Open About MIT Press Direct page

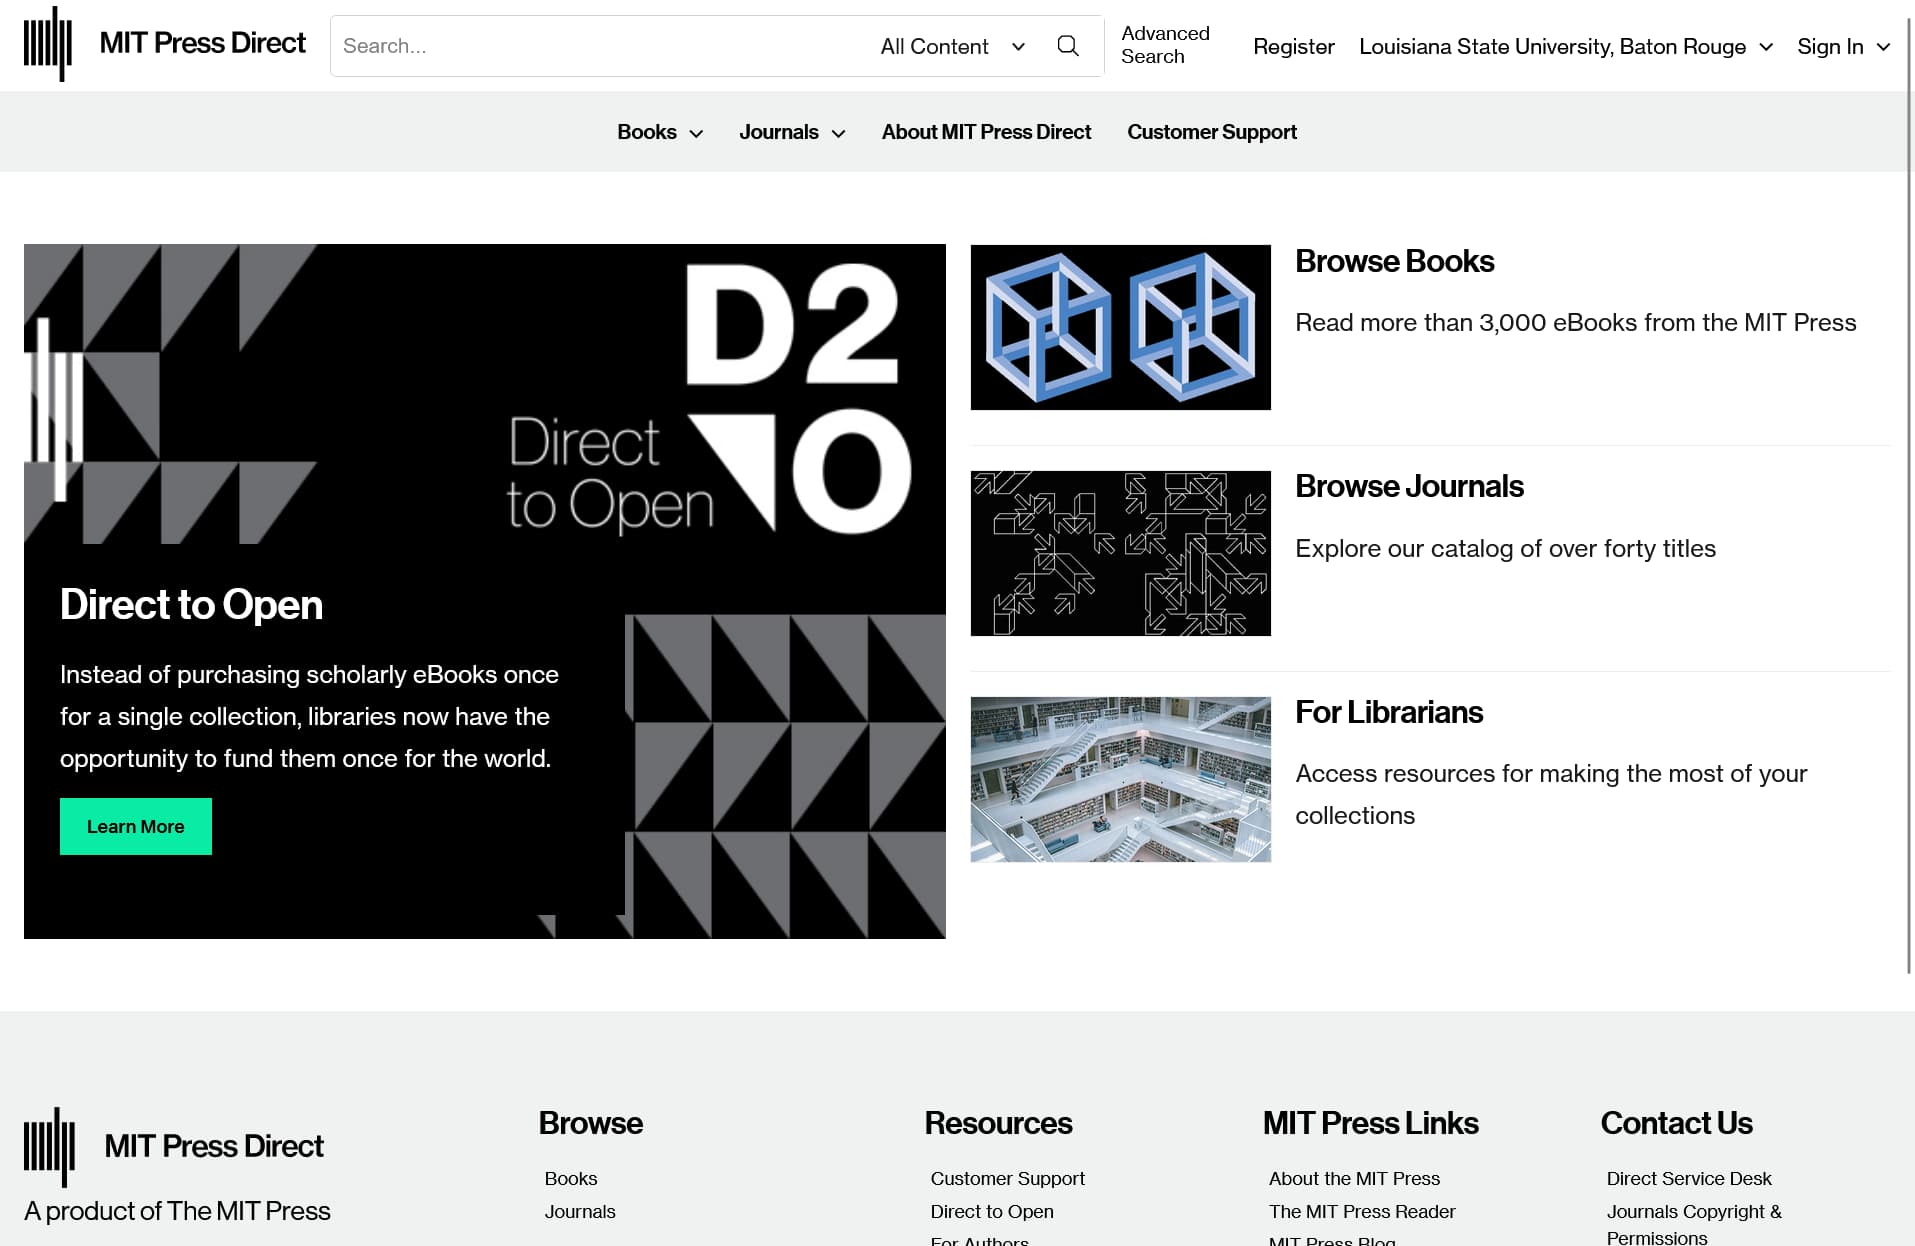(985, 132)
